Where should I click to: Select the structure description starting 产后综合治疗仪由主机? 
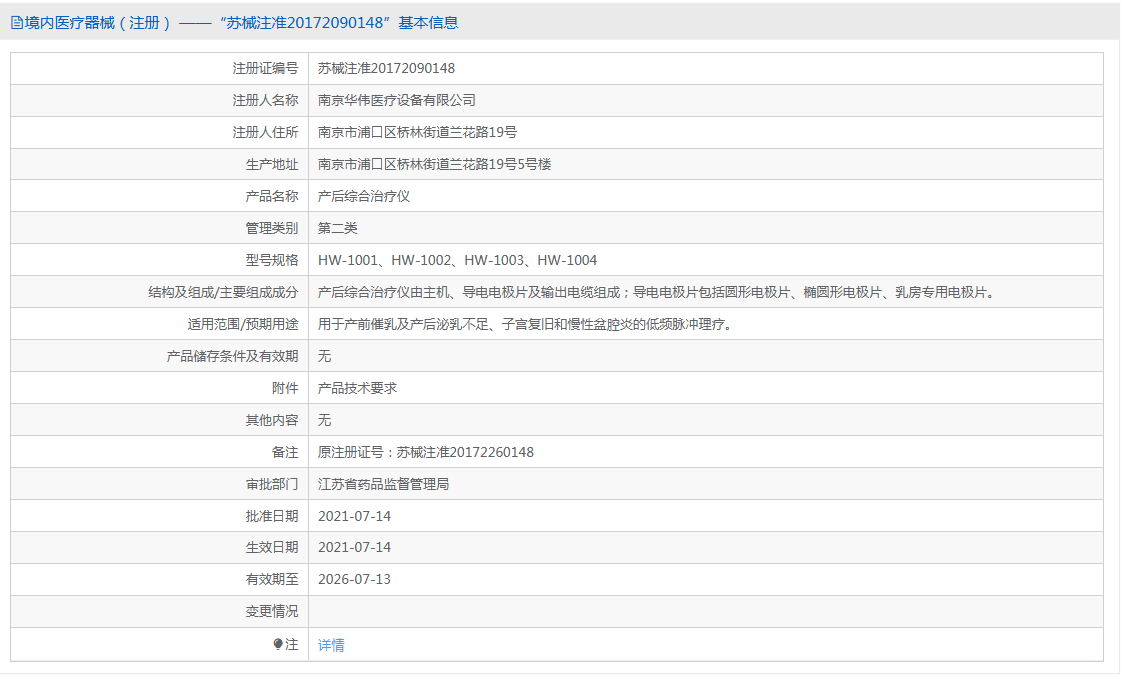pyautogui.click(x=657, y=292)
